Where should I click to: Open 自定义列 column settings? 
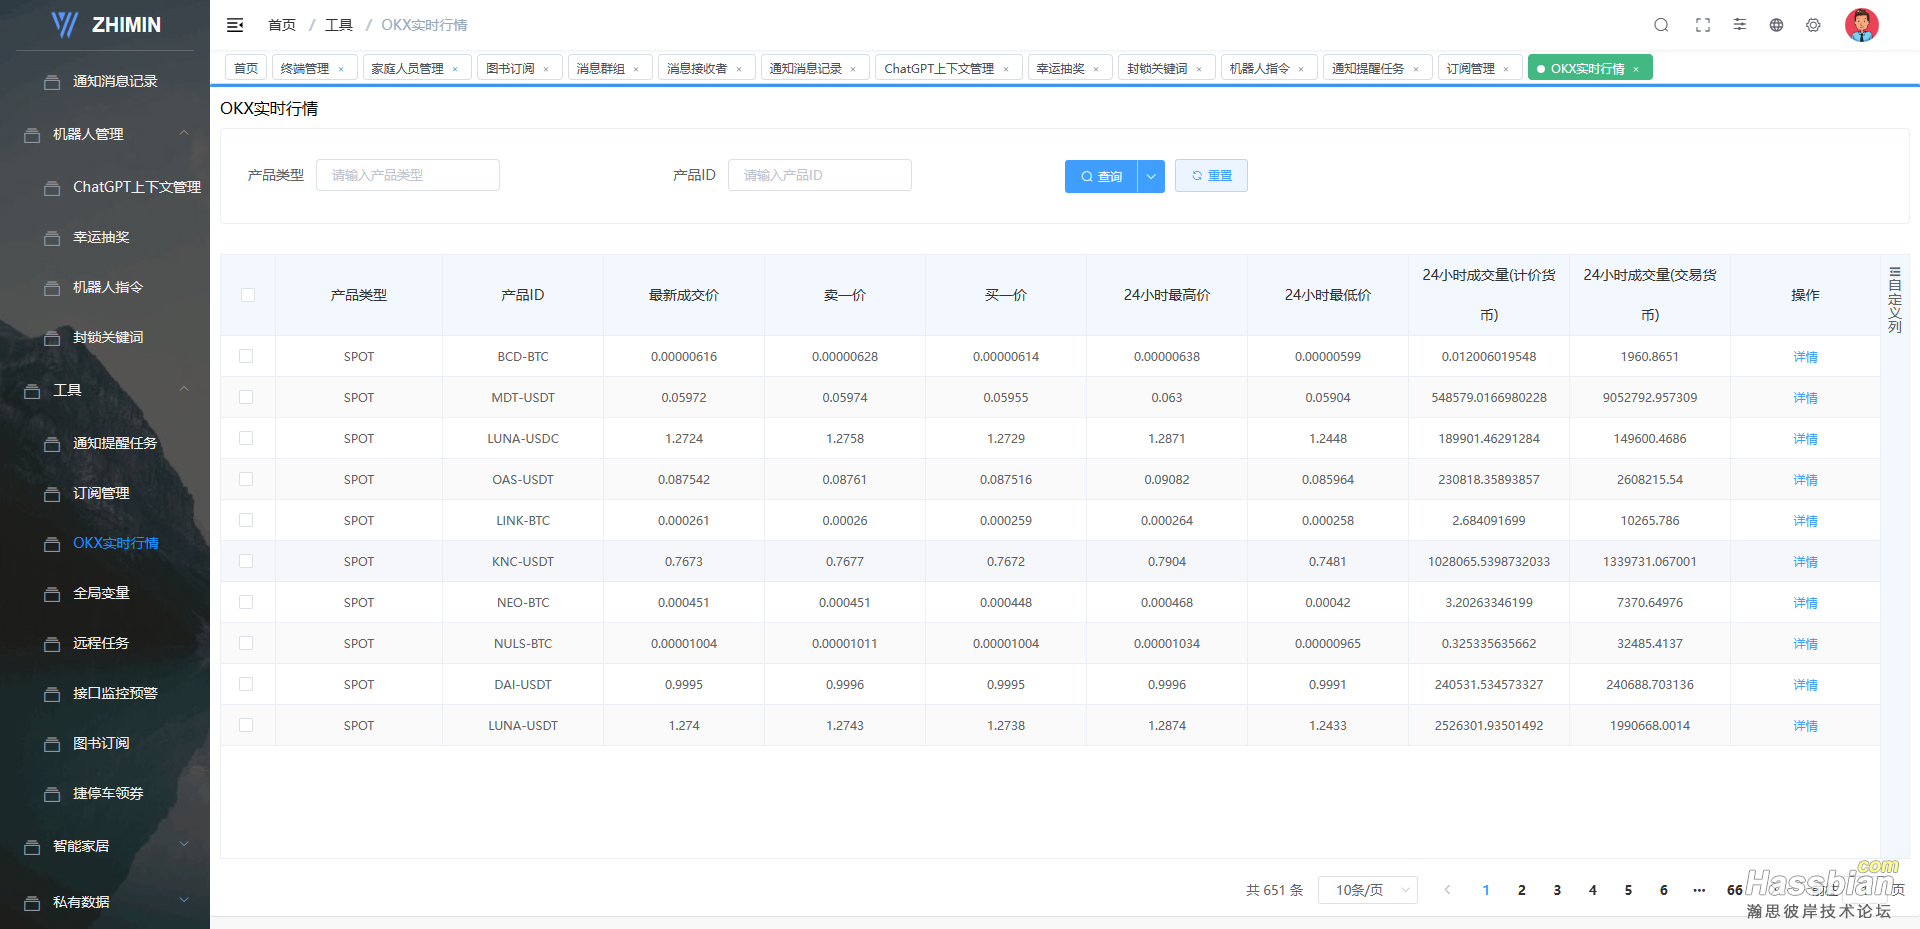(x=1894, y=299)
